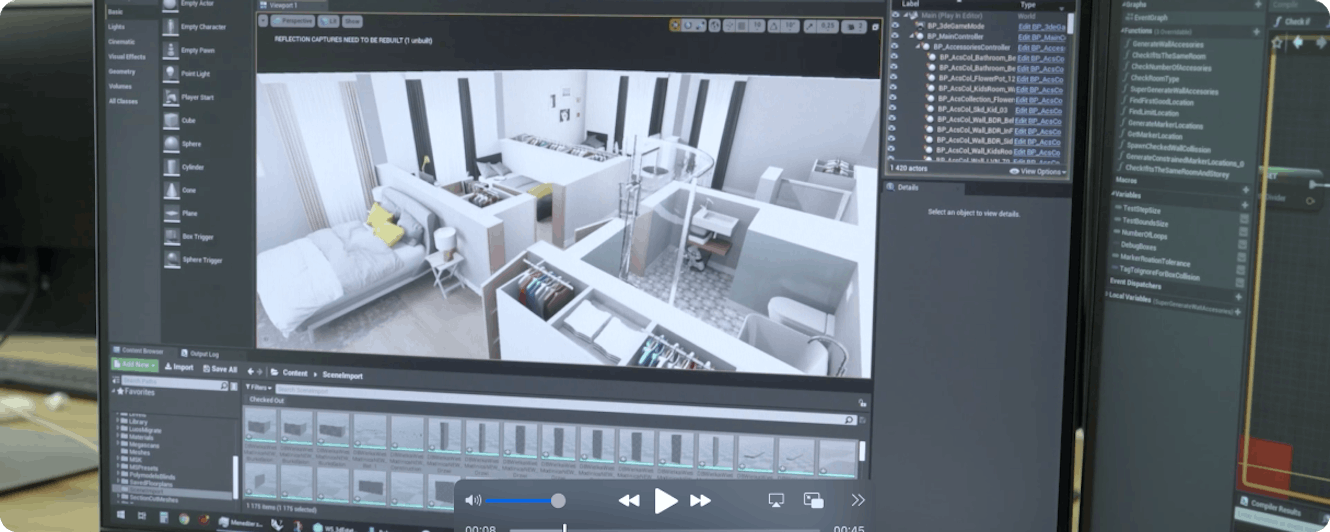Choose the Sphere Trigger icon
1330x532 pixels.
pos(171,260)
